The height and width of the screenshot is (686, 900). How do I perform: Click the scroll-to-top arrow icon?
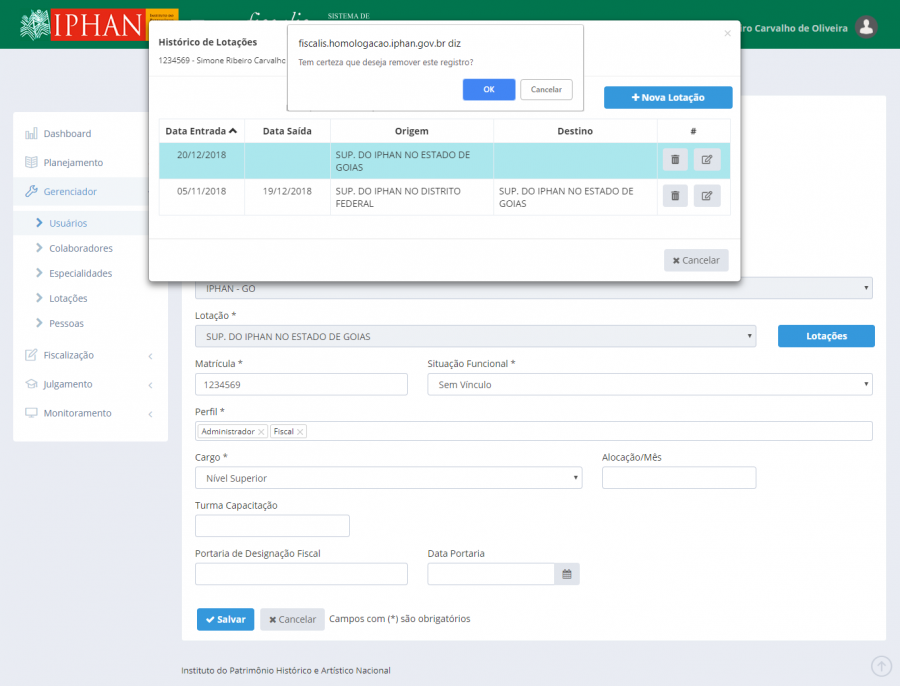coord(881,666)
